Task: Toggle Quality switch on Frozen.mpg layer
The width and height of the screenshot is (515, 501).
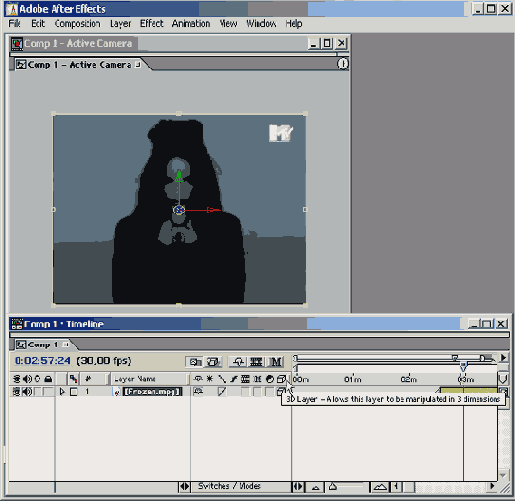Action: coord(222,391)
